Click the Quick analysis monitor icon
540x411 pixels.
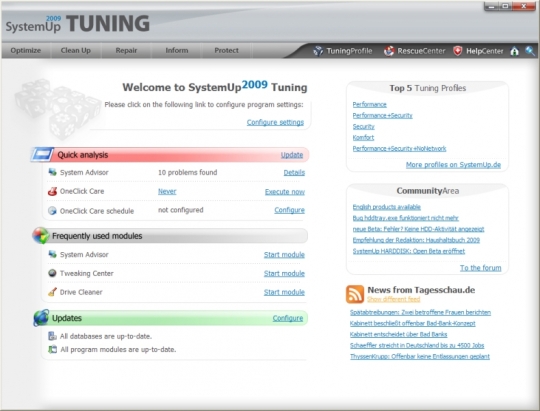point(42,155)
